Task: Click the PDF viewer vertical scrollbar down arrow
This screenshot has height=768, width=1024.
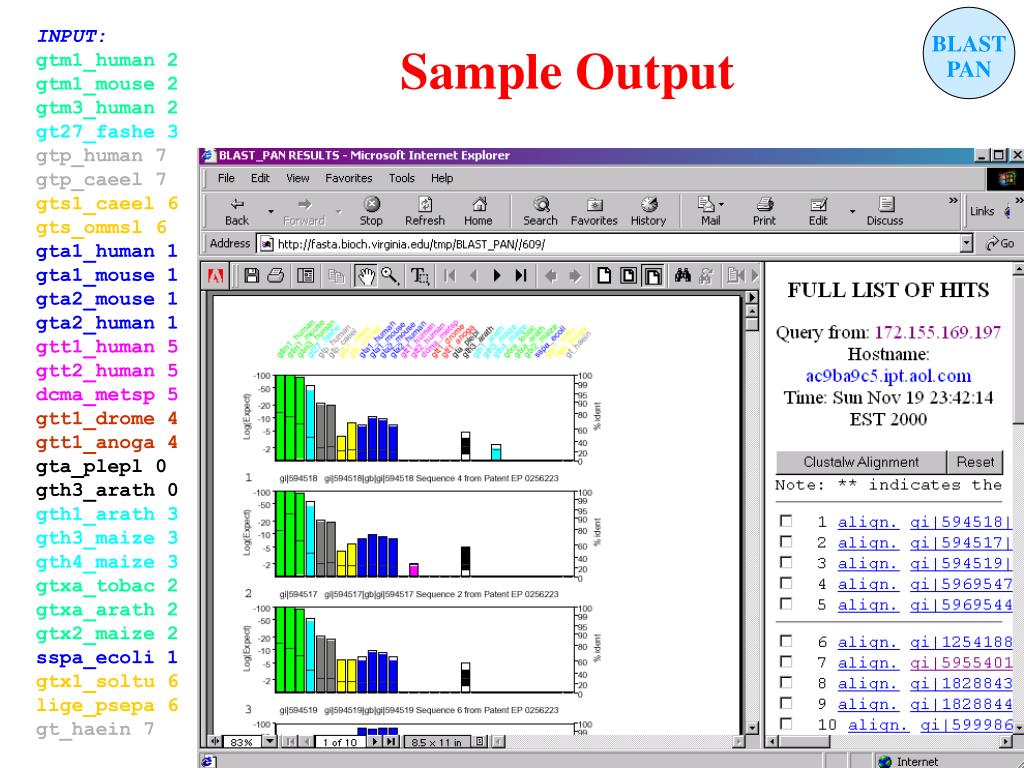Action: pyautogui.click(x=752, y=728)
